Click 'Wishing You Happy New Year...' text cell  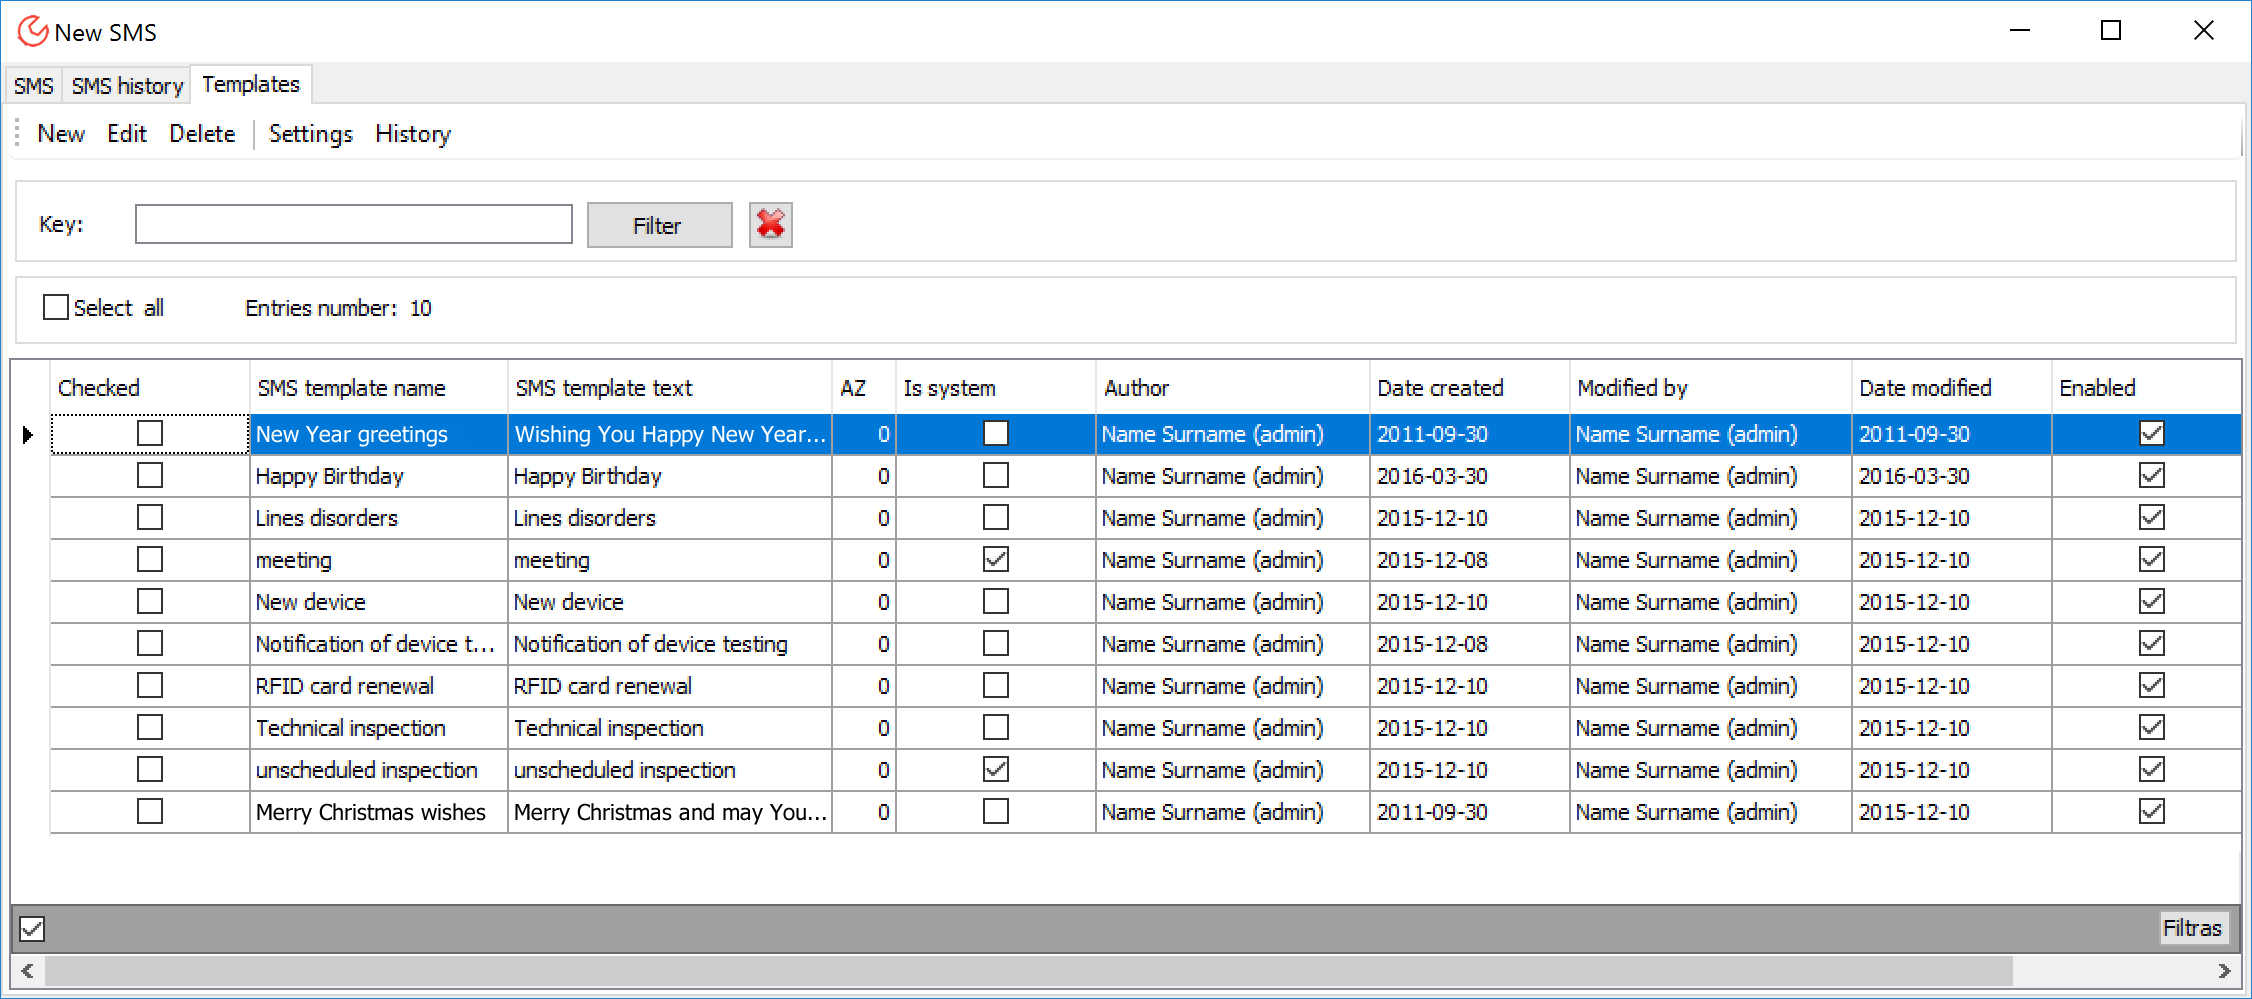(x=670, y=434)
